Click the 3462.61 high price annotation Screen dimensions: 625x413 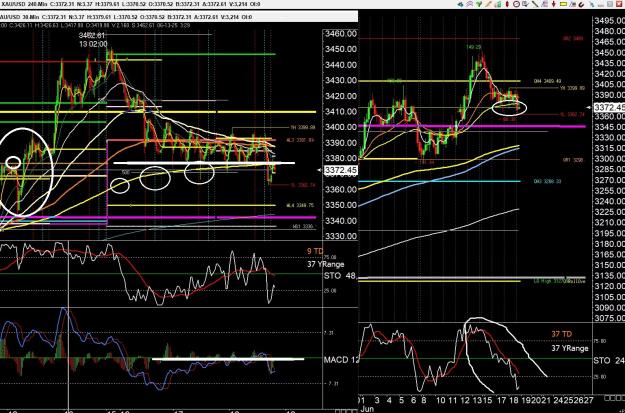pos(94,36)
